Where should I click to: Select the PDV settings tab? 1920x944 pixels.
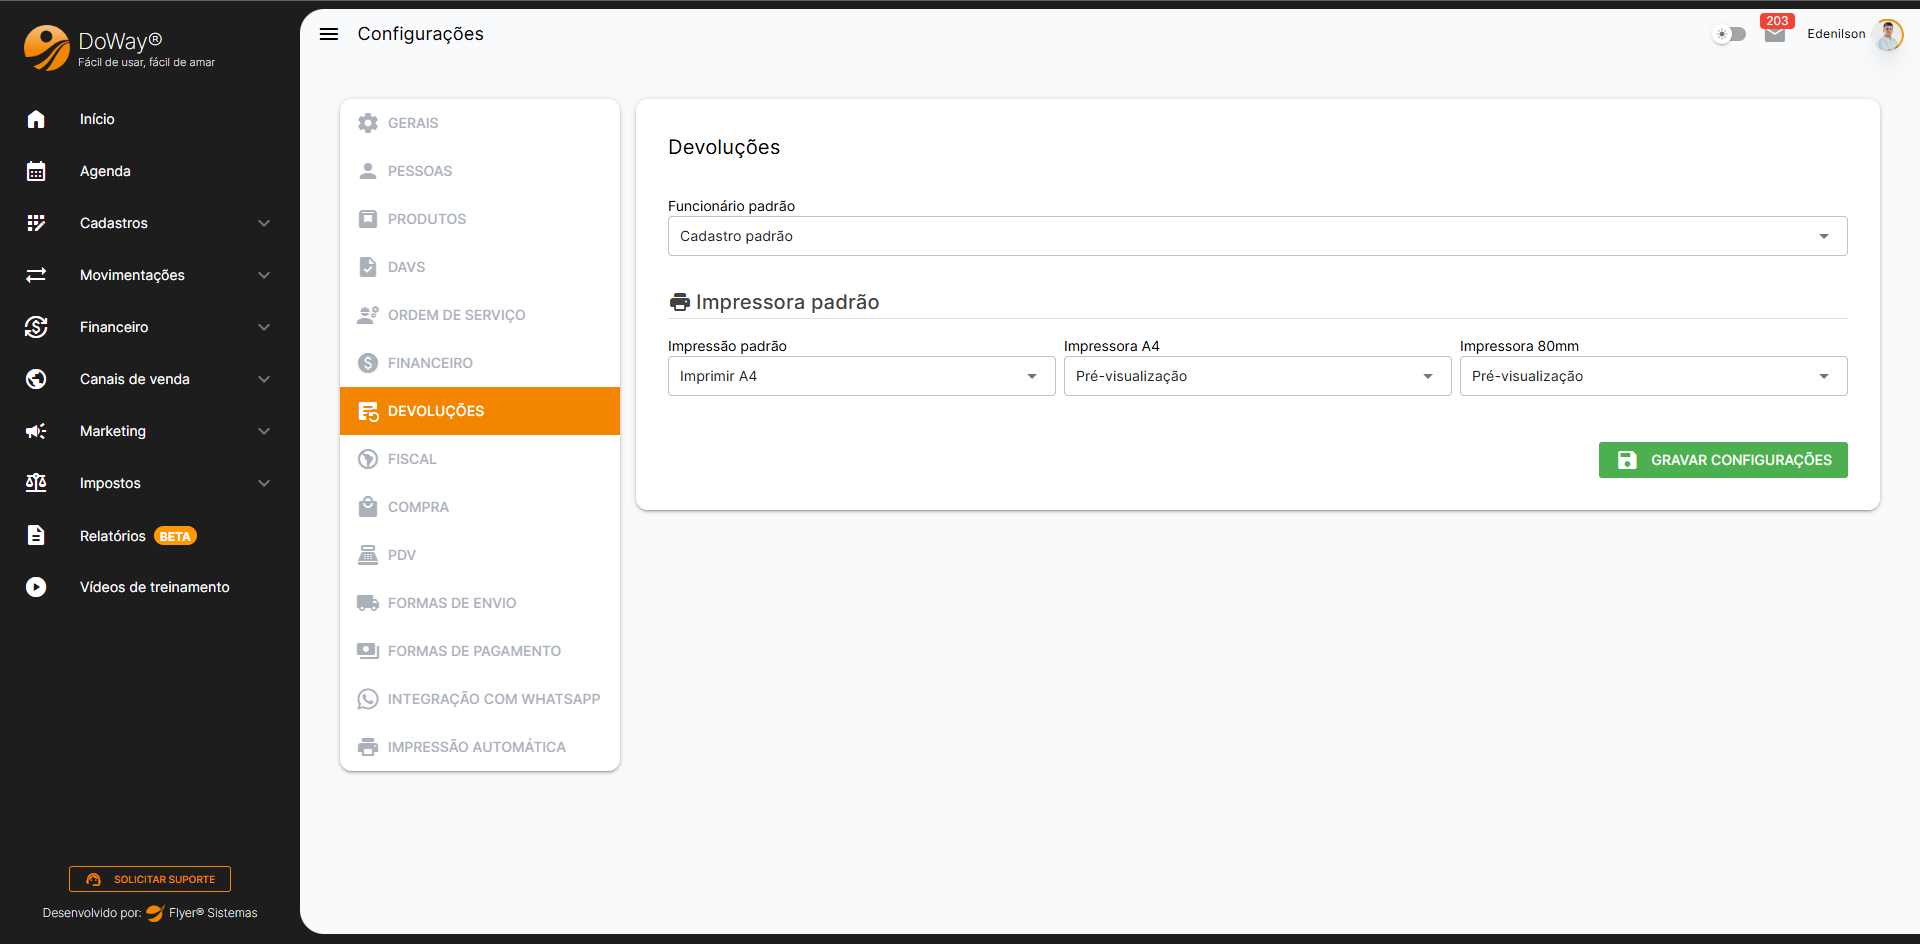point(402,555)
